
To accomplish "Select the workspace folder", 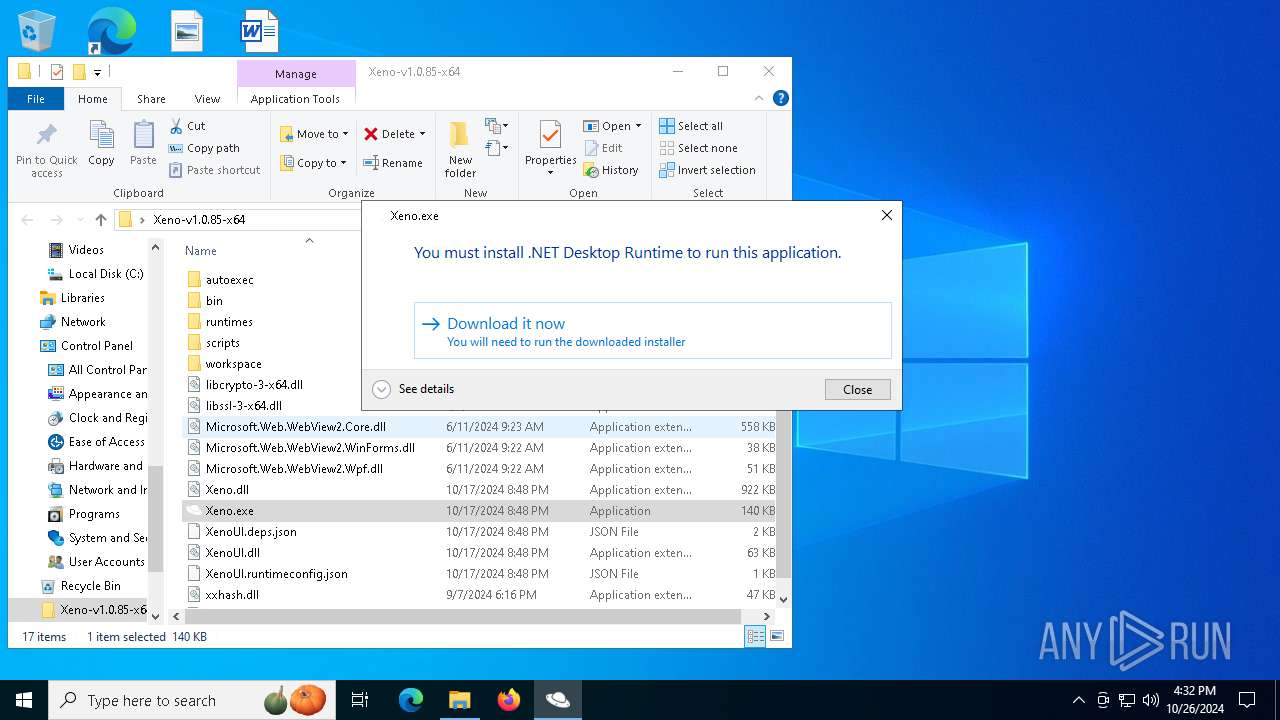I will (233, 364).
